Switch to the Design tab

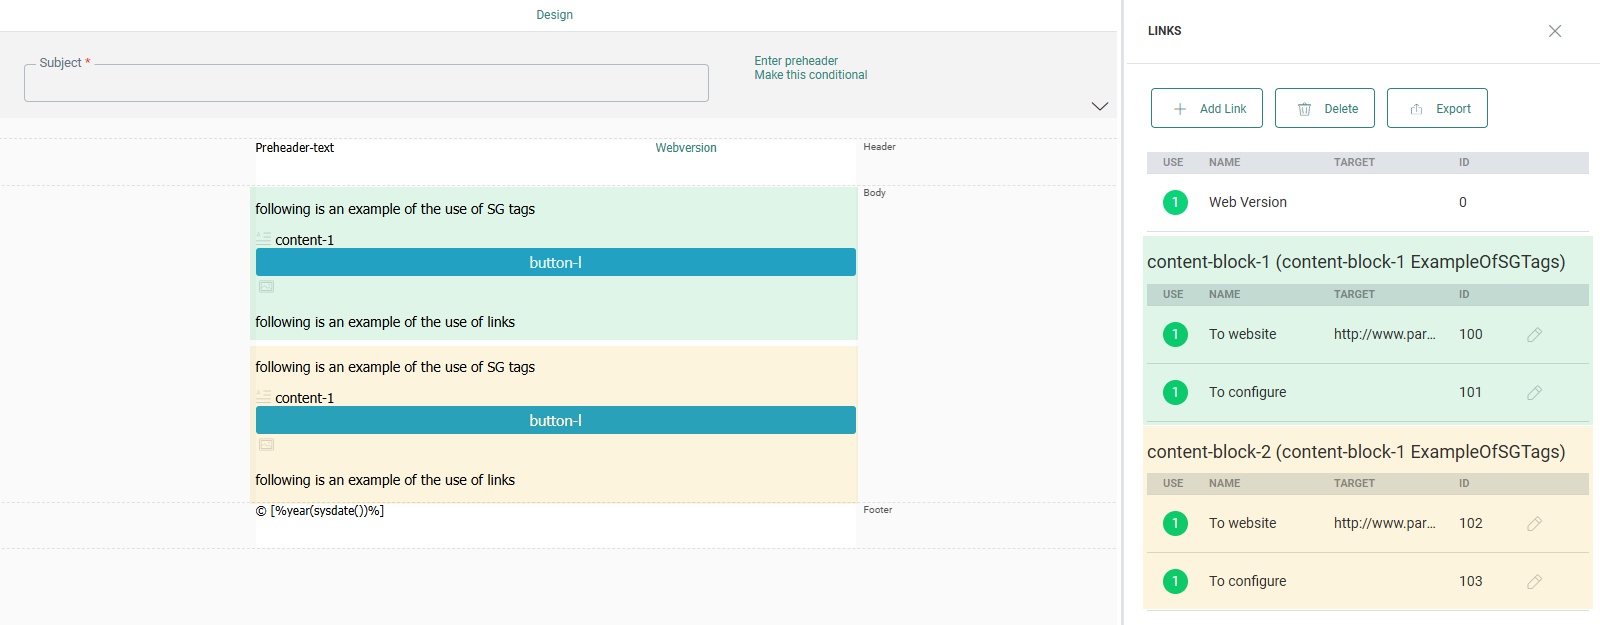click(x=554, y=15)
